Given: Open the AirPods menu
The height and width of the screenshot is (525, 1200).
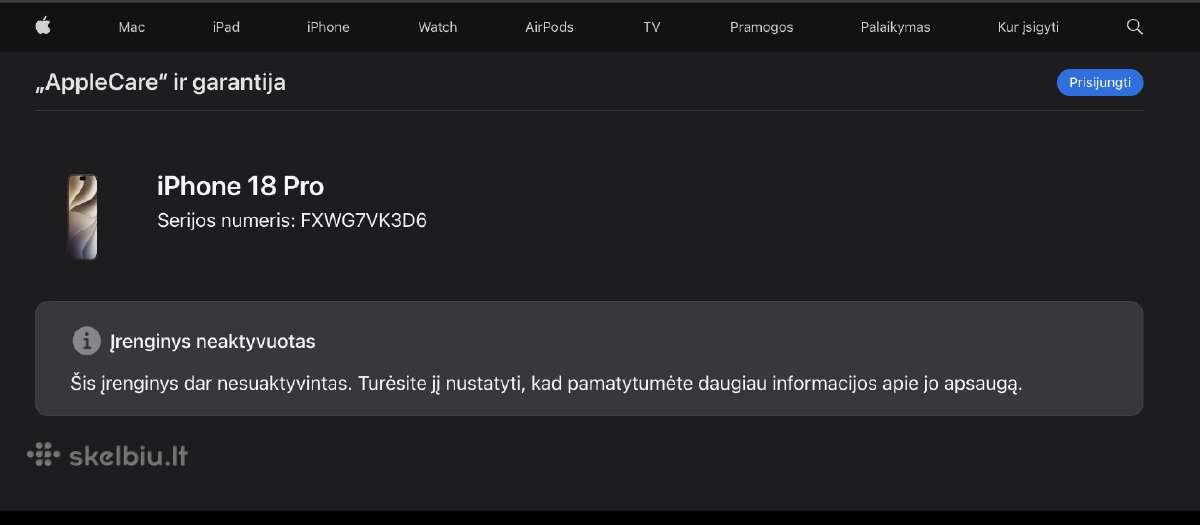Looking at the screenshot, I should [x=549, y=27].
